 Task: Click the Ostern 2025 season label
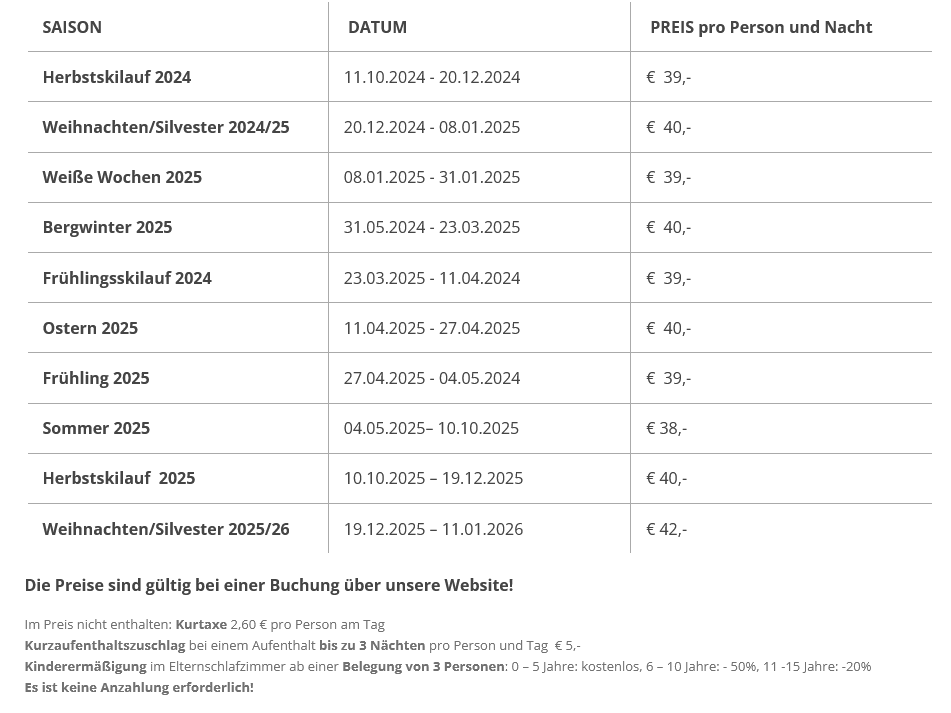coord(90,328)
